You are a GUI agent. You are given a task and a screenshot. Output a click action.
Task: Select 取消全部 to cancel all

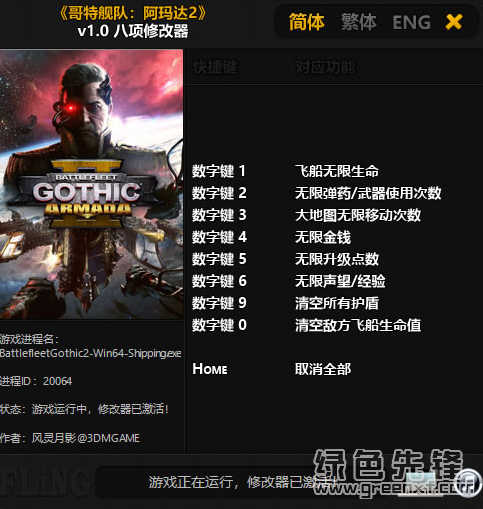323,369
